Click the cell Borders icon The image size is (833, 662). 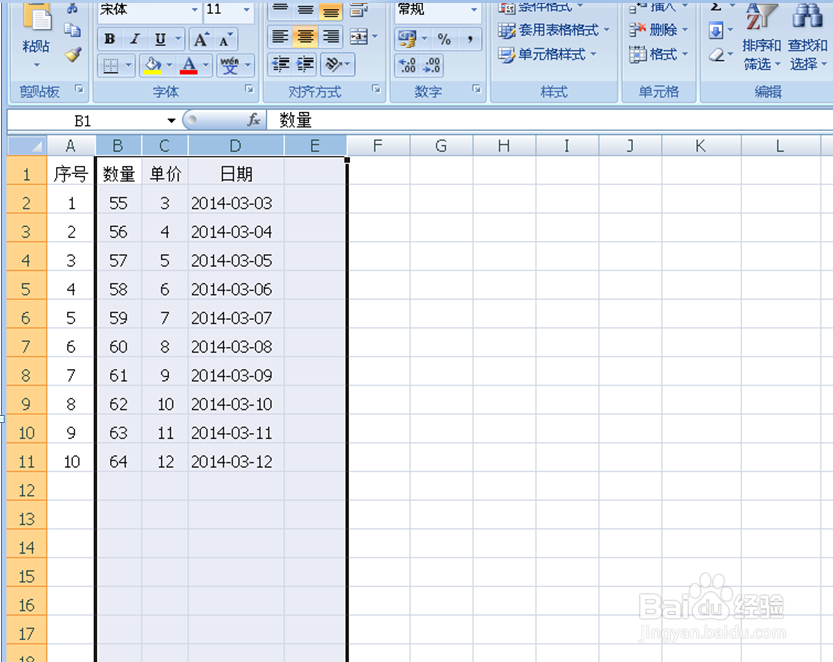coord(110,66)
